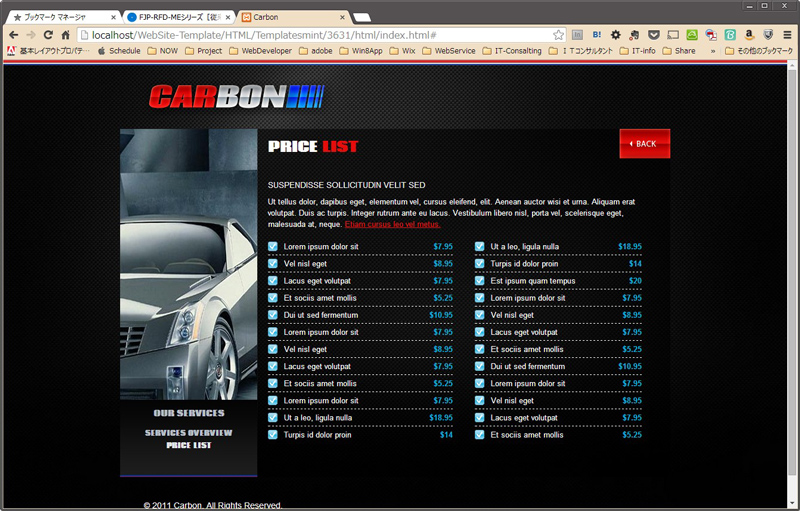Open the adobe bookmark folder
The width and height of the screenshot is (800, 511).
pos(316,51)
